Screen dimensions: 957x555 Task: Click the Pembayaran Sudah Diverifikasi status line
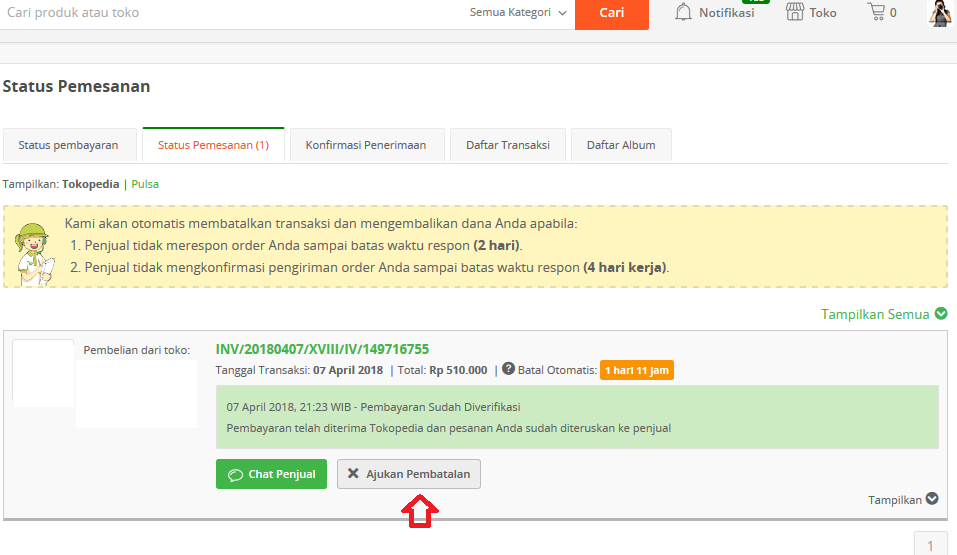click(374, 407)
